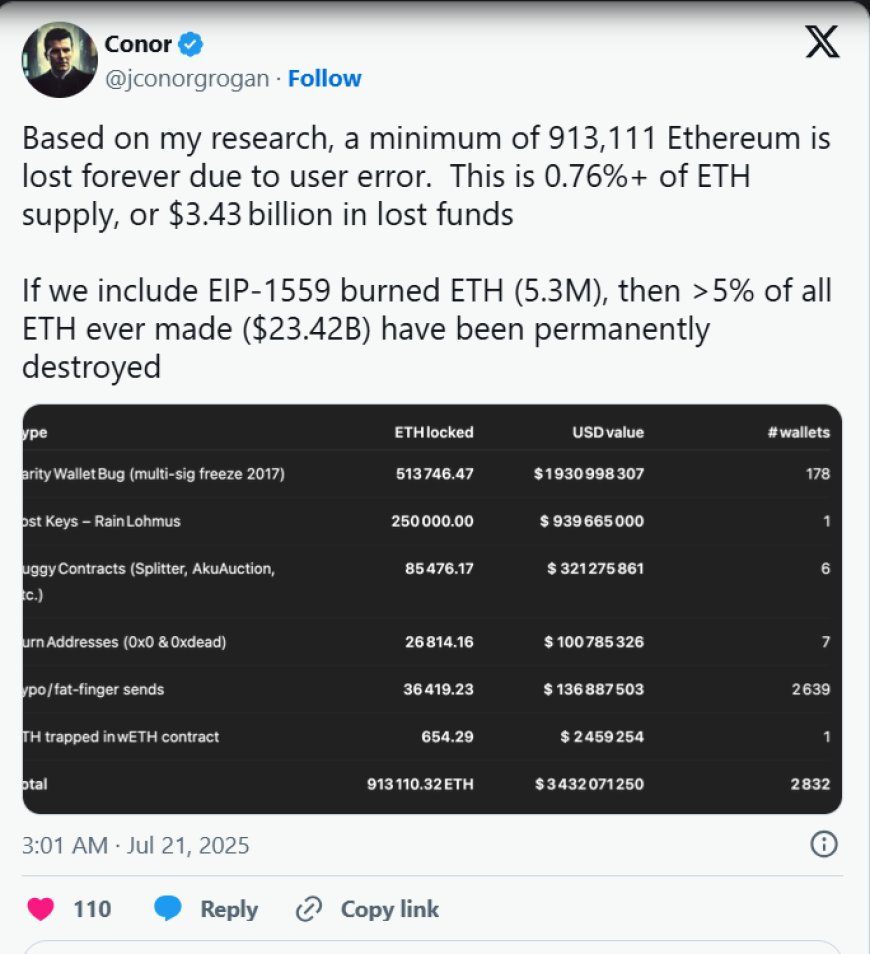Open the X logo link
Viewport: 870px width, 954px height.
tap(822, 41)
